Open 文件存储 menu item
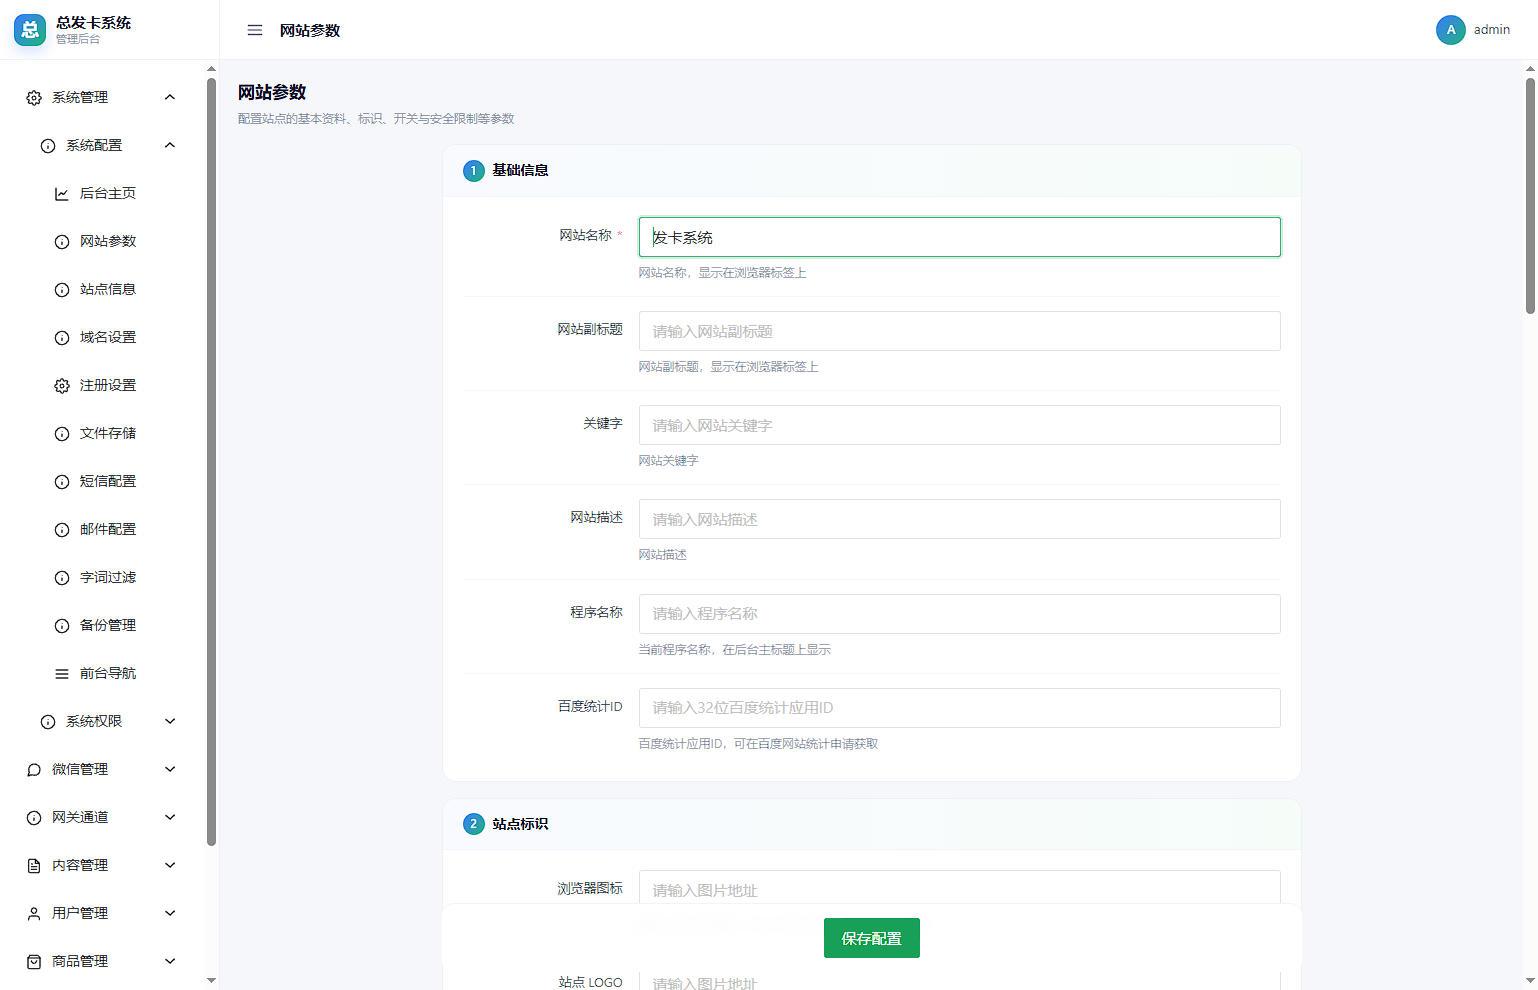This screenshot has width=1538, height=990. pyautogui.click(x=108, y=433)
